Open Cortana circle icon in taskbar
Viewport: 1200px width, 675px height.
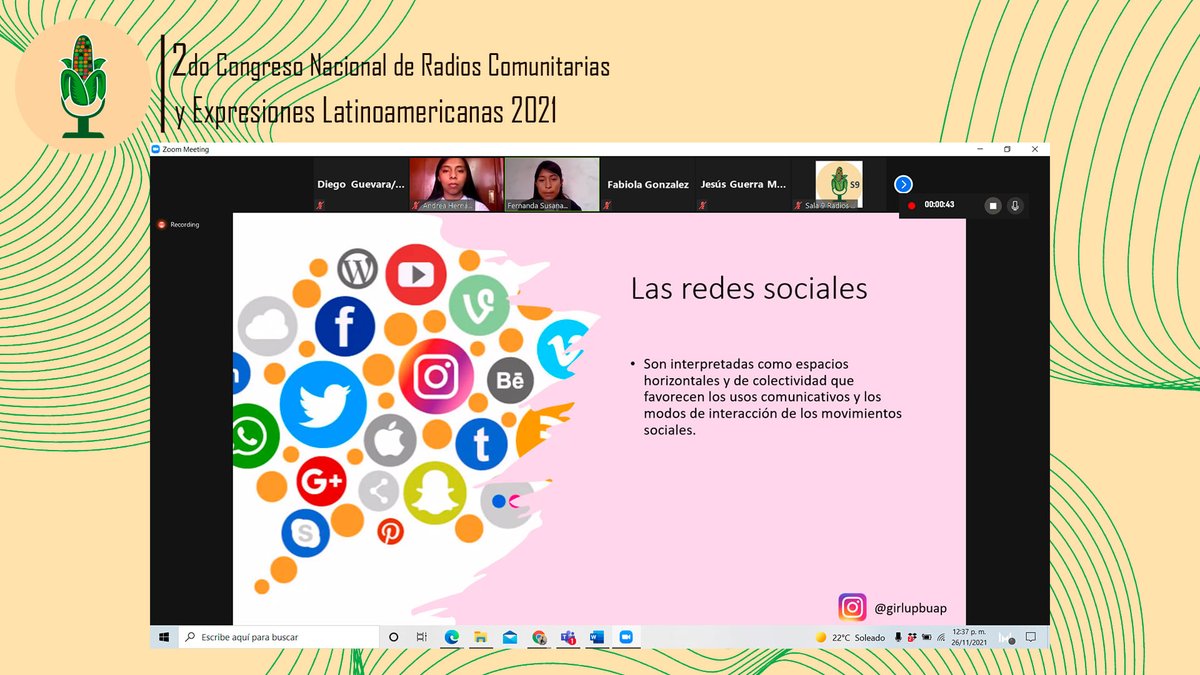point(393,637)
